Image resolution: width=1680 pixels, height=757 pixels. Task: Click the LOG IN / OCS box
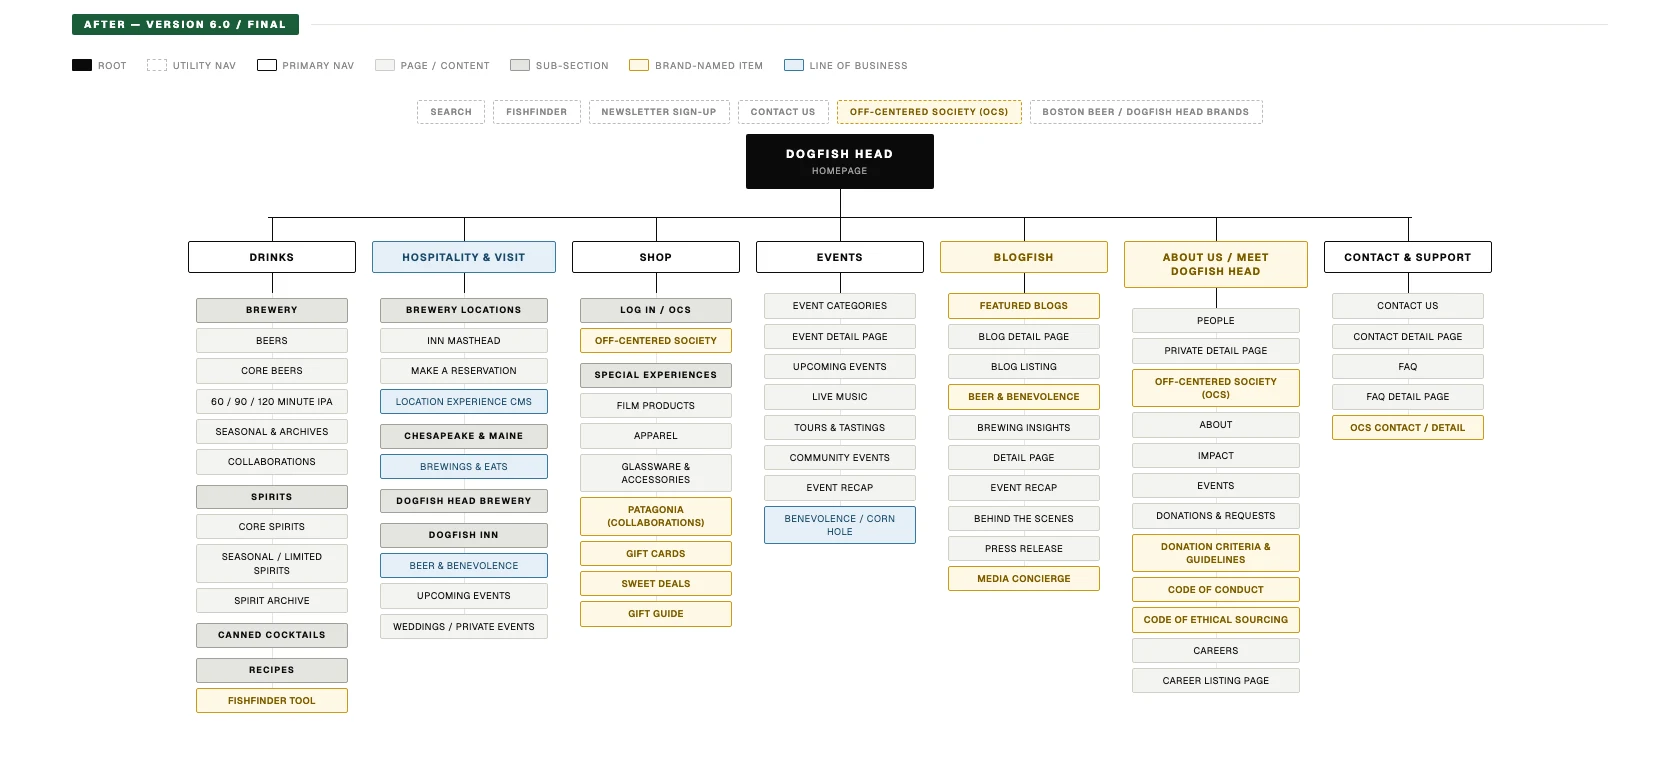click(x=656, y=310)
